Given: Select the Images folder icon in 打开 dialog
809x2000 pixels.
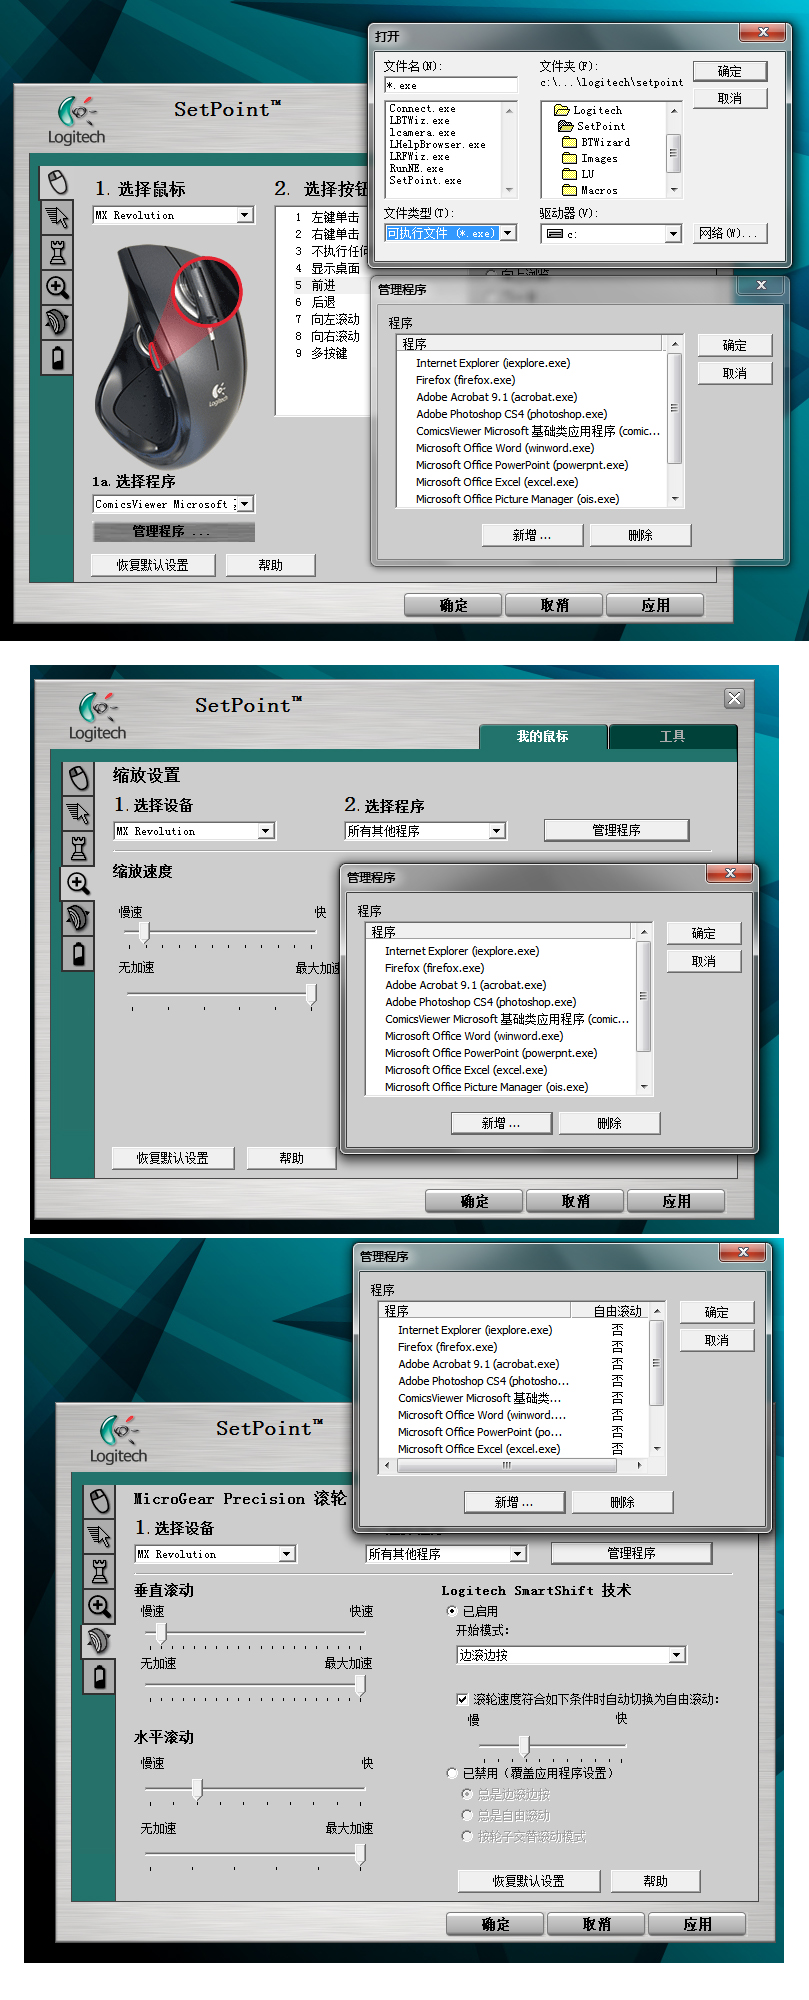Looking at the screenshot, I should (x=570, y=158).
